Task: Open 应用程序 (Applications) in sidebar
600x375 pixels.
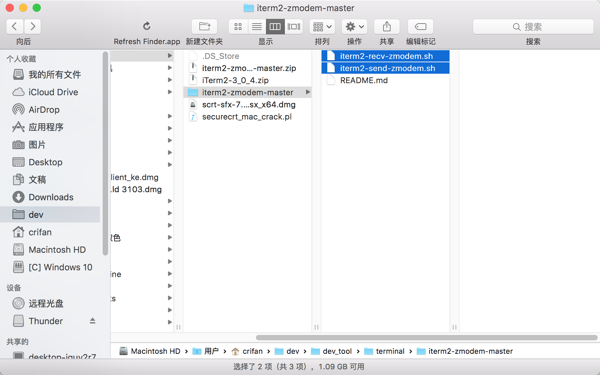Action: click(51, 127)
